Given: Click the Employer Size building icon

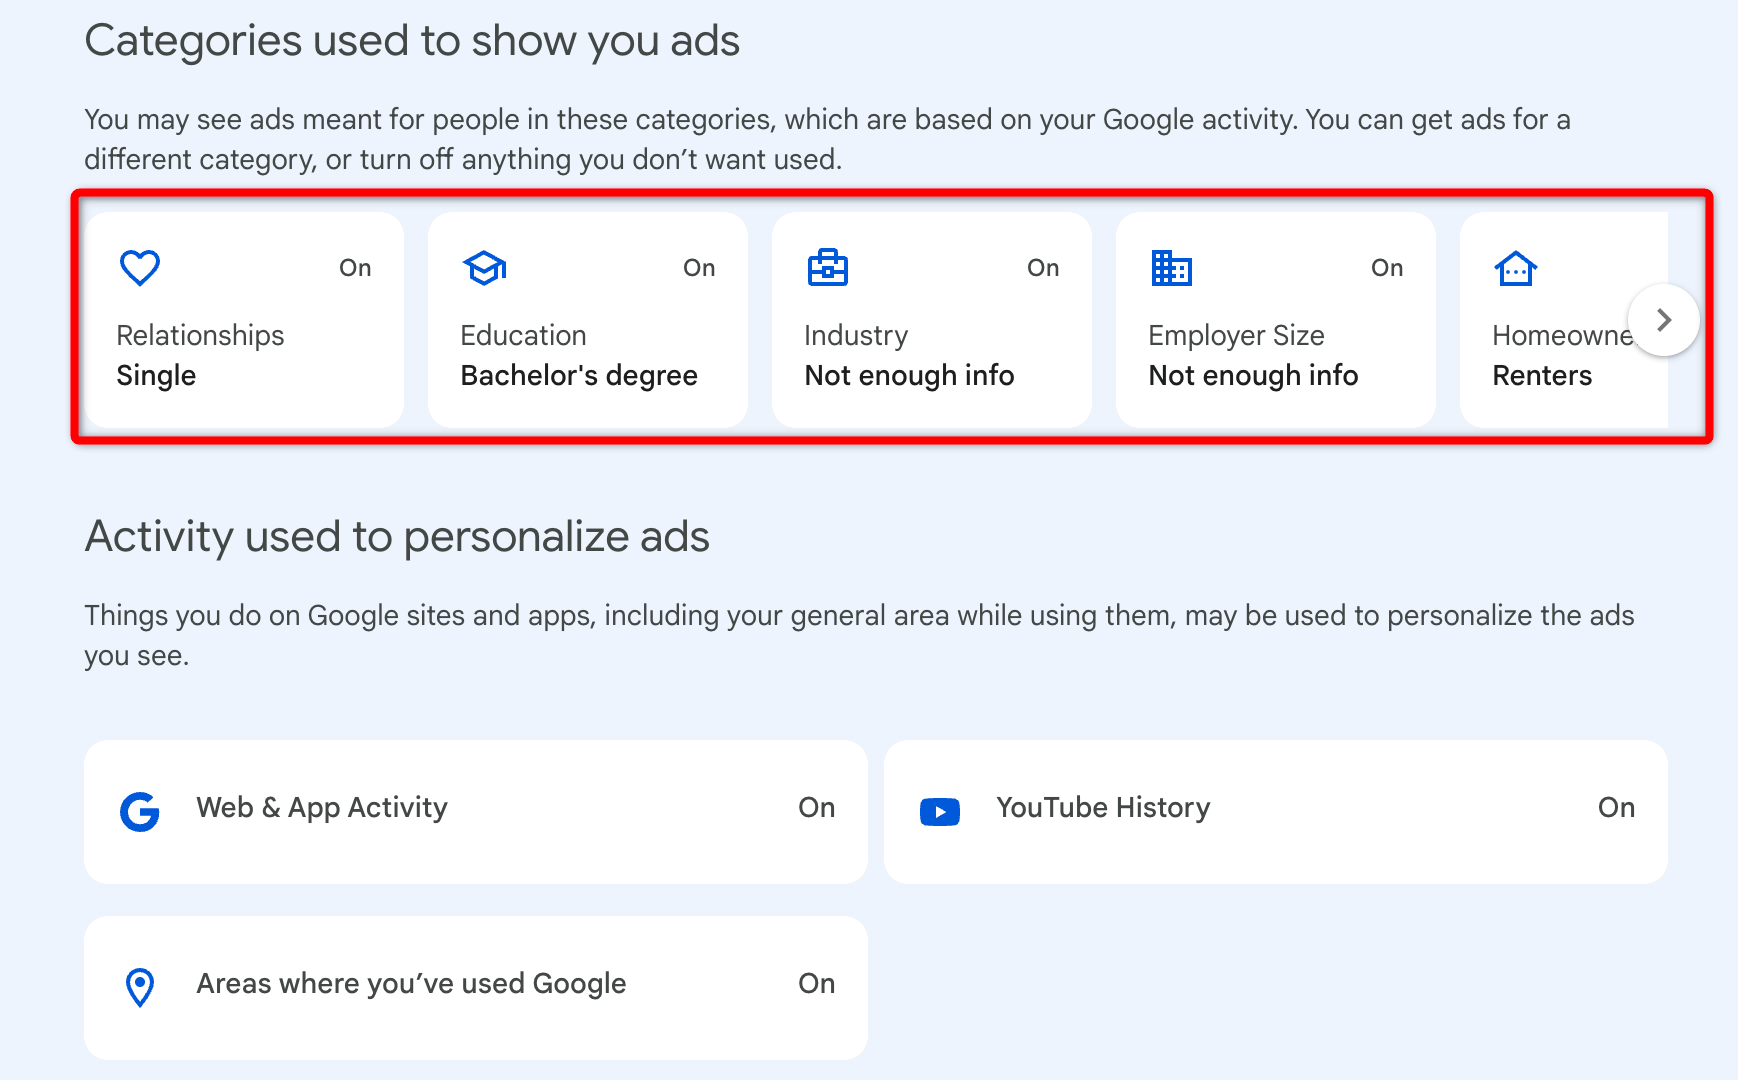Looking at the screenshot, I should 1172,268.
